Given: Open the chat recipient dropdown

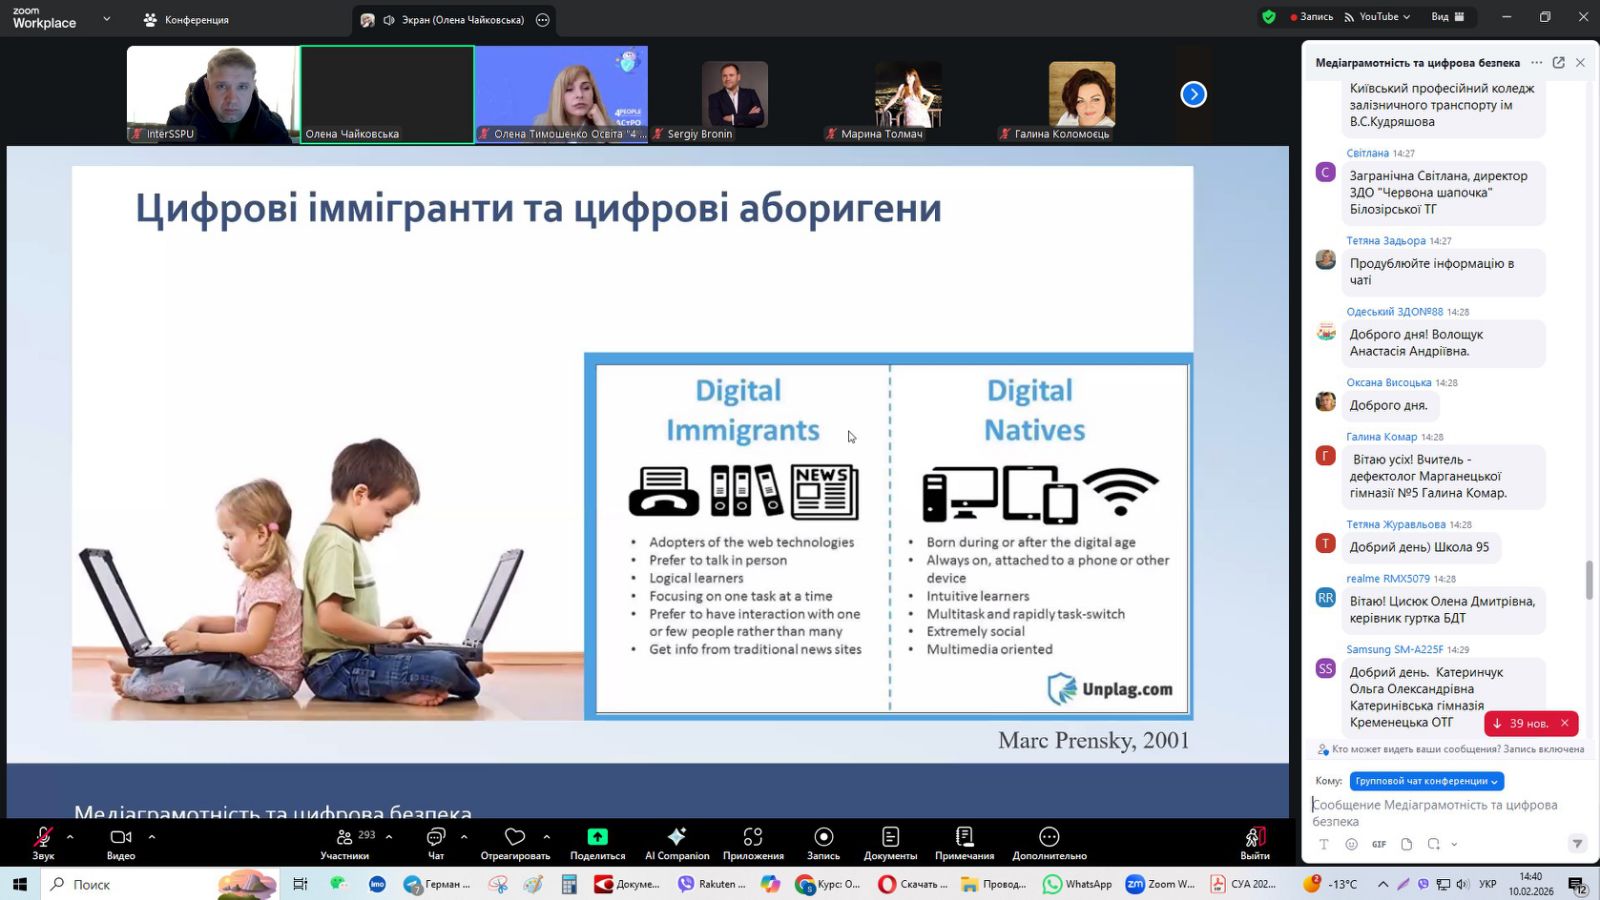Looking at the screenshot, I should pos(1426,781).
